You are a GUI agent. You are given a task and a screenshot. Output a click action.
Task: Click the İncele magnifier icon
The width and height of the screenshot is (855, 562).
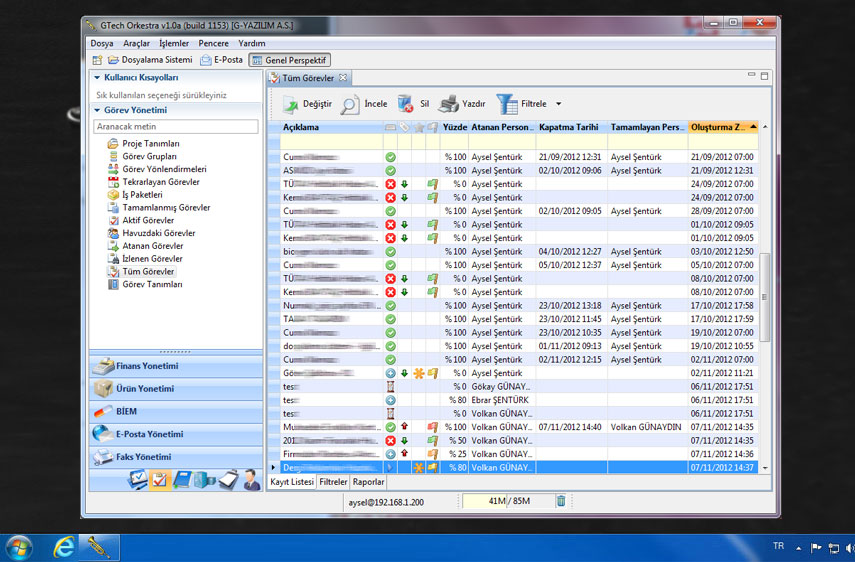pyautogui.click(x=350, y=104)
